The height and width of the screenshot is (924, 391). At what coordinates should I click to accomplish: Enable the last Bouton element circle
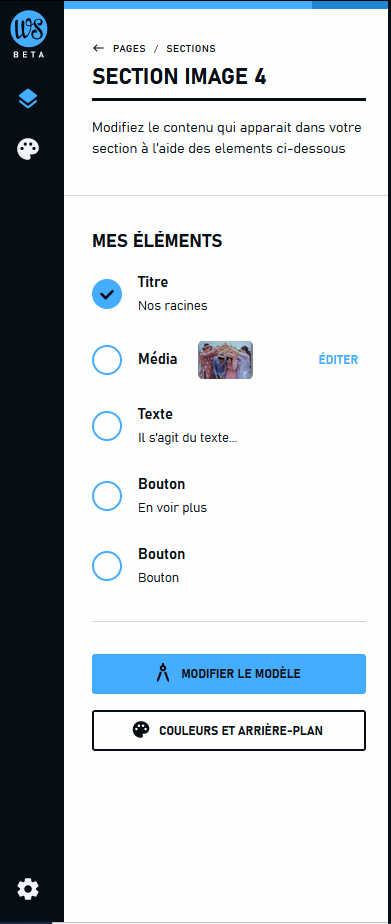click(107, 566)
